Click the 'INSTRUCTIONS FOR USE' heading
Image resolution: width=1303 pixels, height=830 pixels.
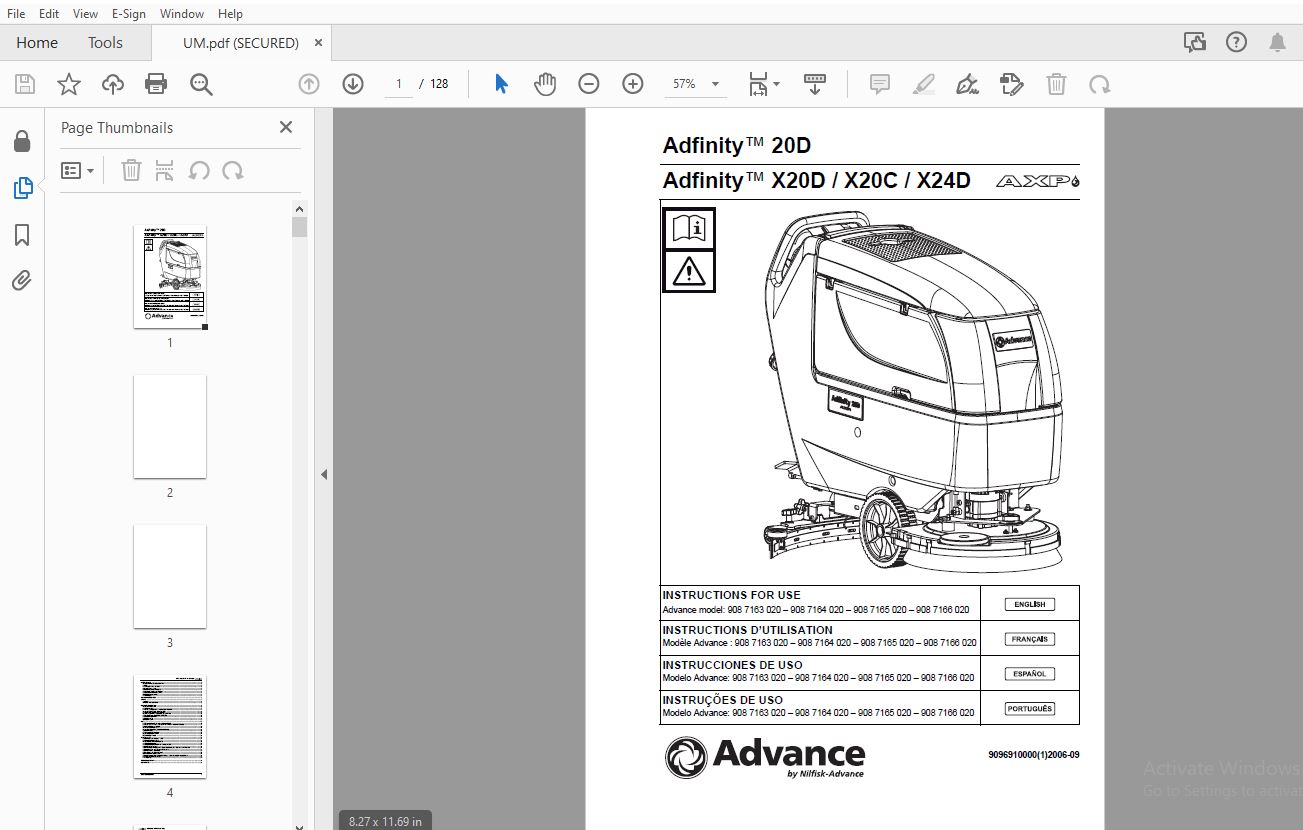click(x=731, y=595)
